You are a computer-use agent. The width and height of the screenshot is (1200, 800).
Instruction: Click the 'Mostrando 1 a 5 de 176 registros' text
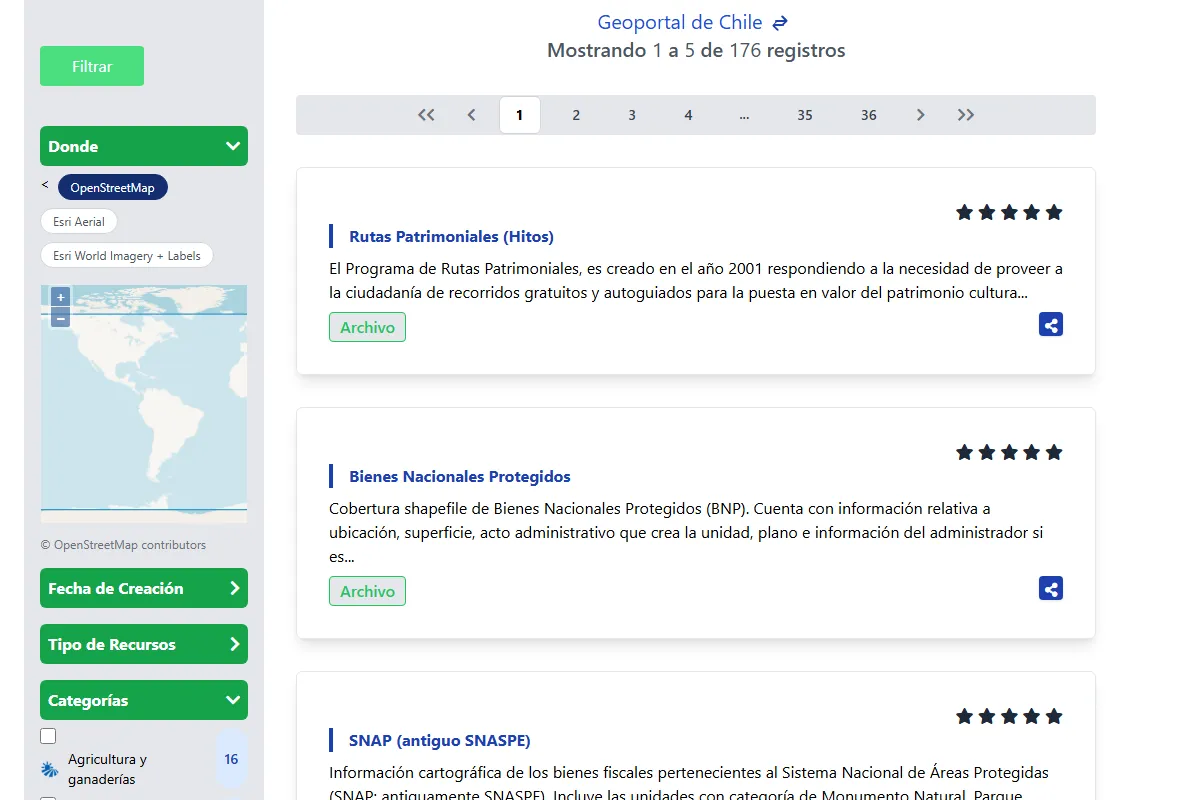(696, 50)
